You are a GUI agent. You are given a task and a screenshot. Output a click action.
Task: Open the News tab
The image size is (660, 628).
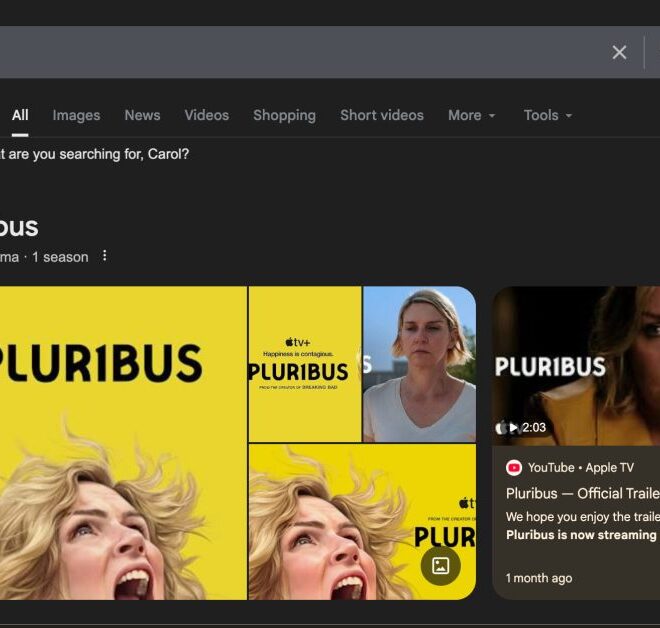142,115
